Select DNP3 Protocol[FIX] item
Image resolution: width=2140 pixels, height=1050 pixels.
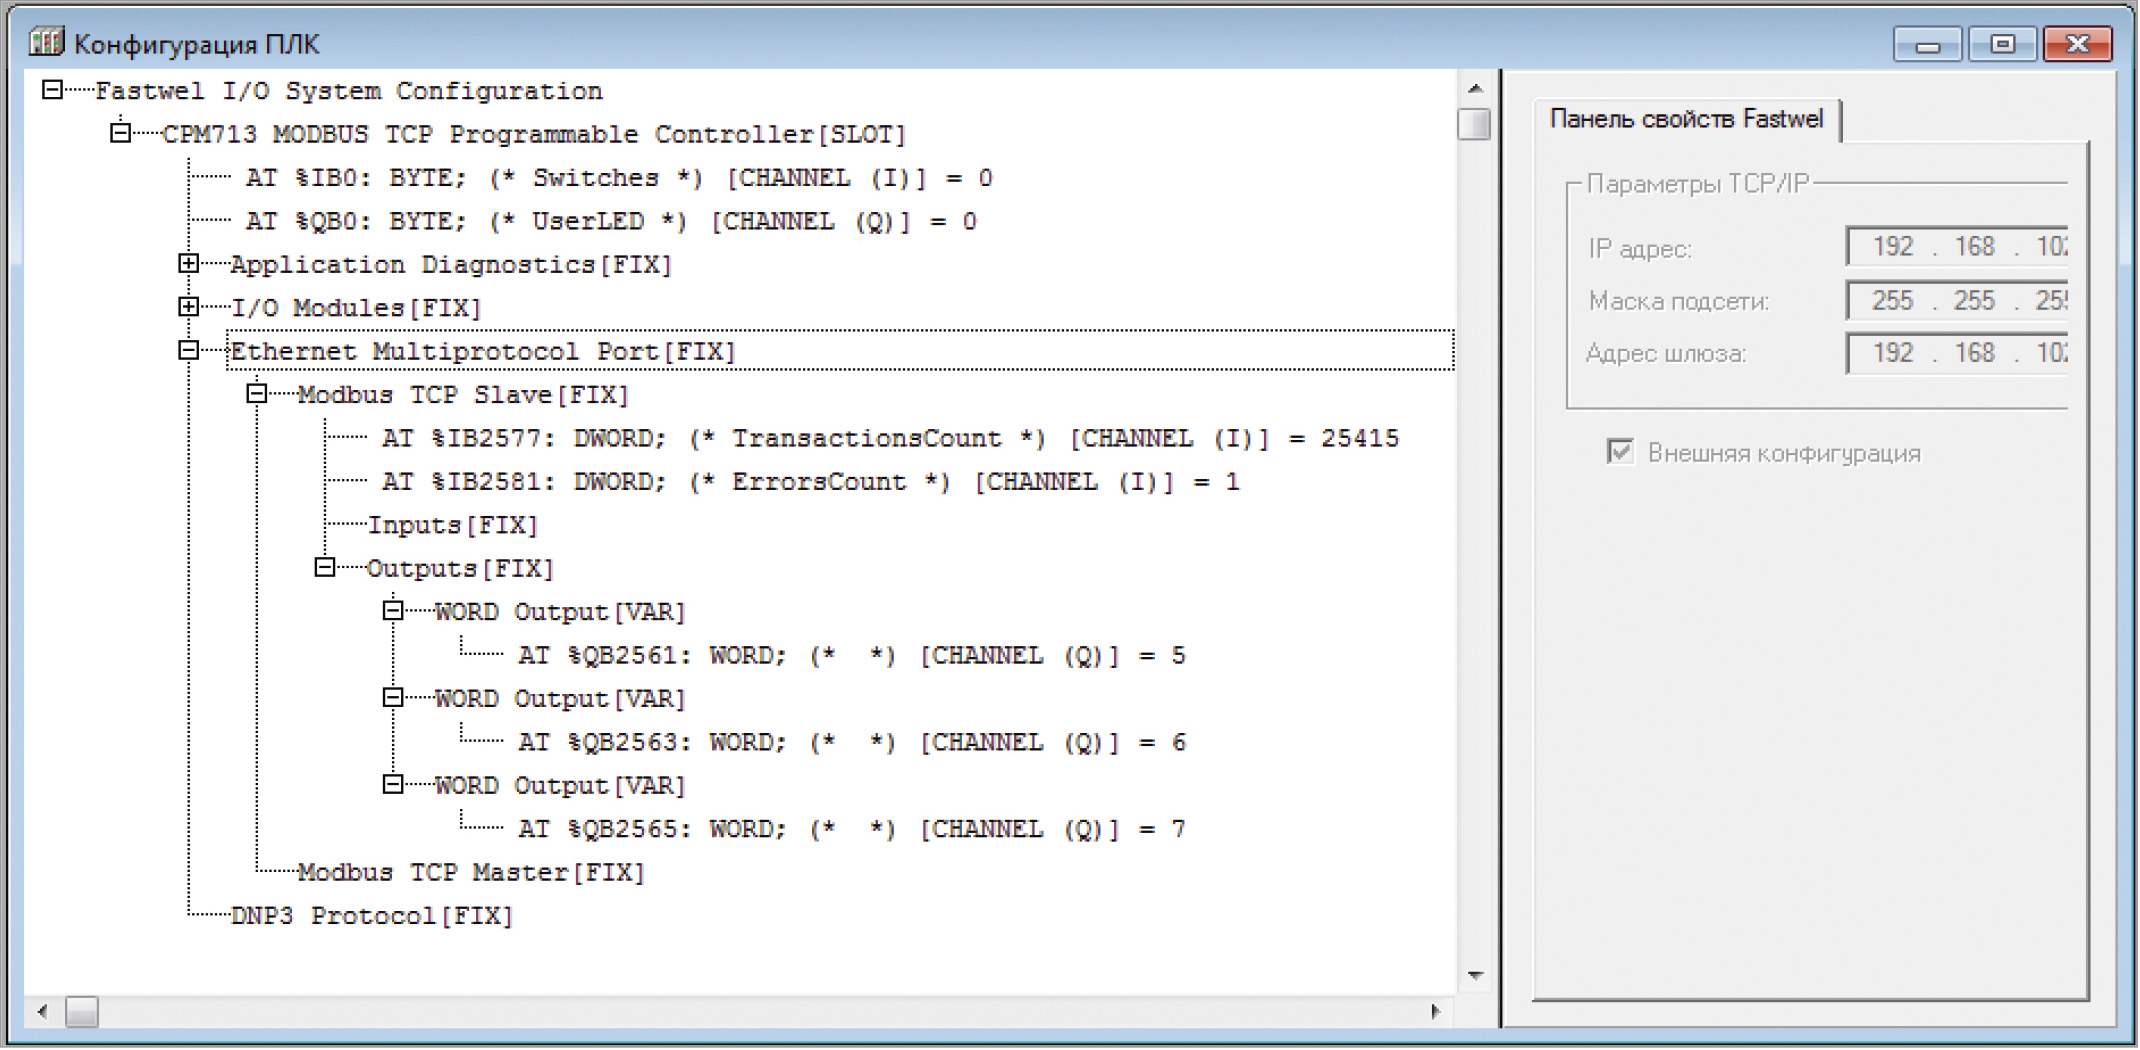372,916
